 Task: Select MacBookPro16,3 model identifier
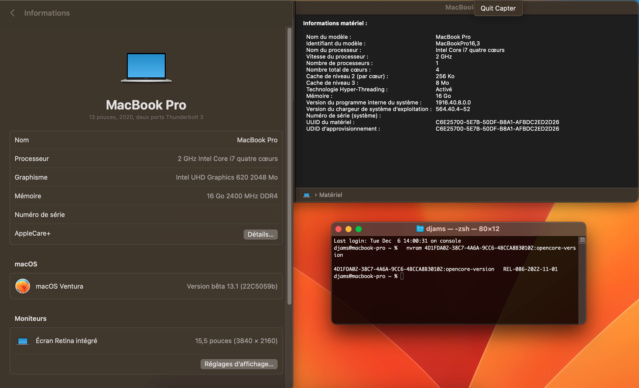pos(458,43)
